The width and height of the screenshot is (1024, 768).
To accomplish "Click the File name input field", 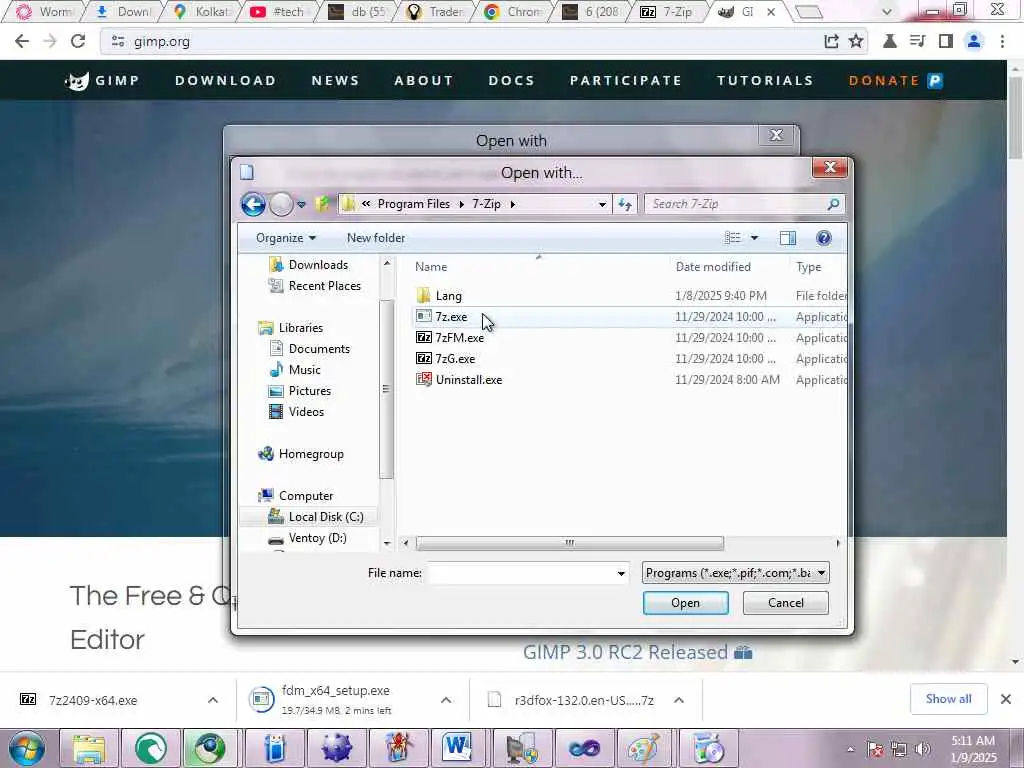I will click(521, 573).
